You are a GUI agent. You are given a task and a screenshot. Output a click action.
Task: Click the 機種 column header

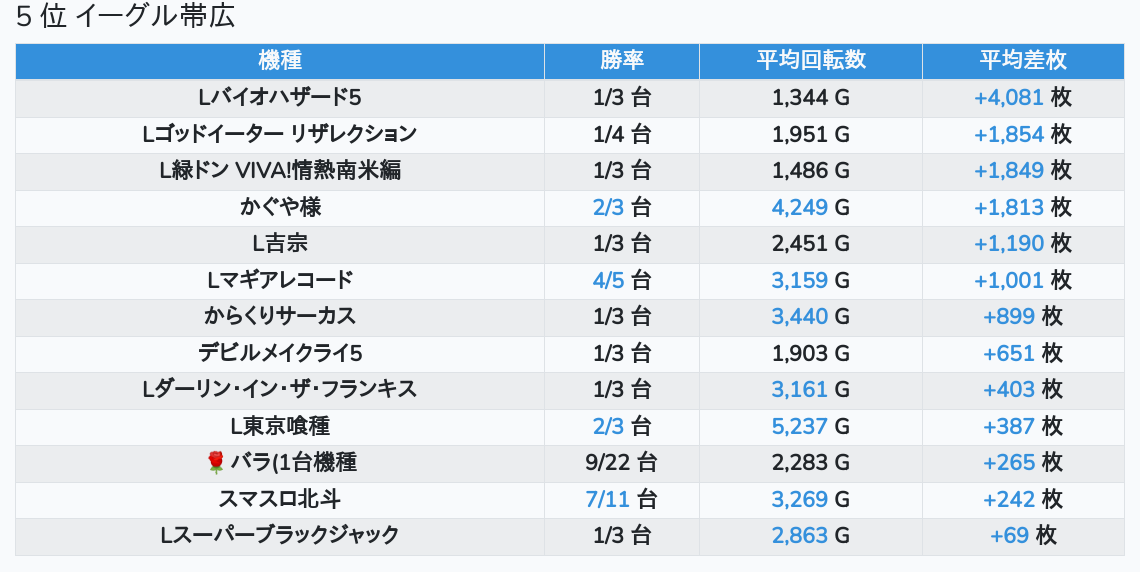pyautogui.click(x=280, y=60)
